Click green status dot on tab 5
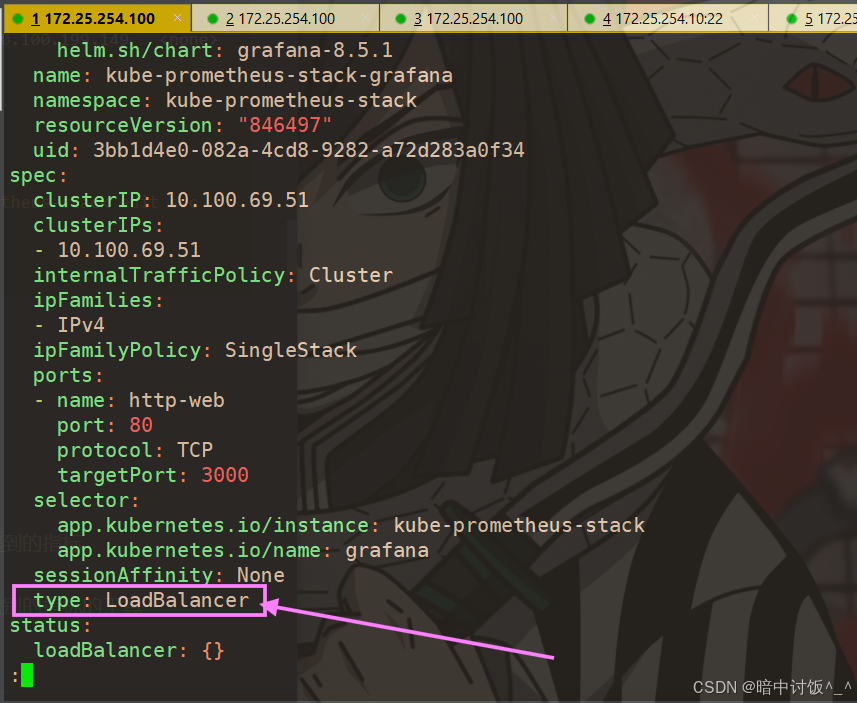This screenshot has width=857, height=703. coord(791,19)
